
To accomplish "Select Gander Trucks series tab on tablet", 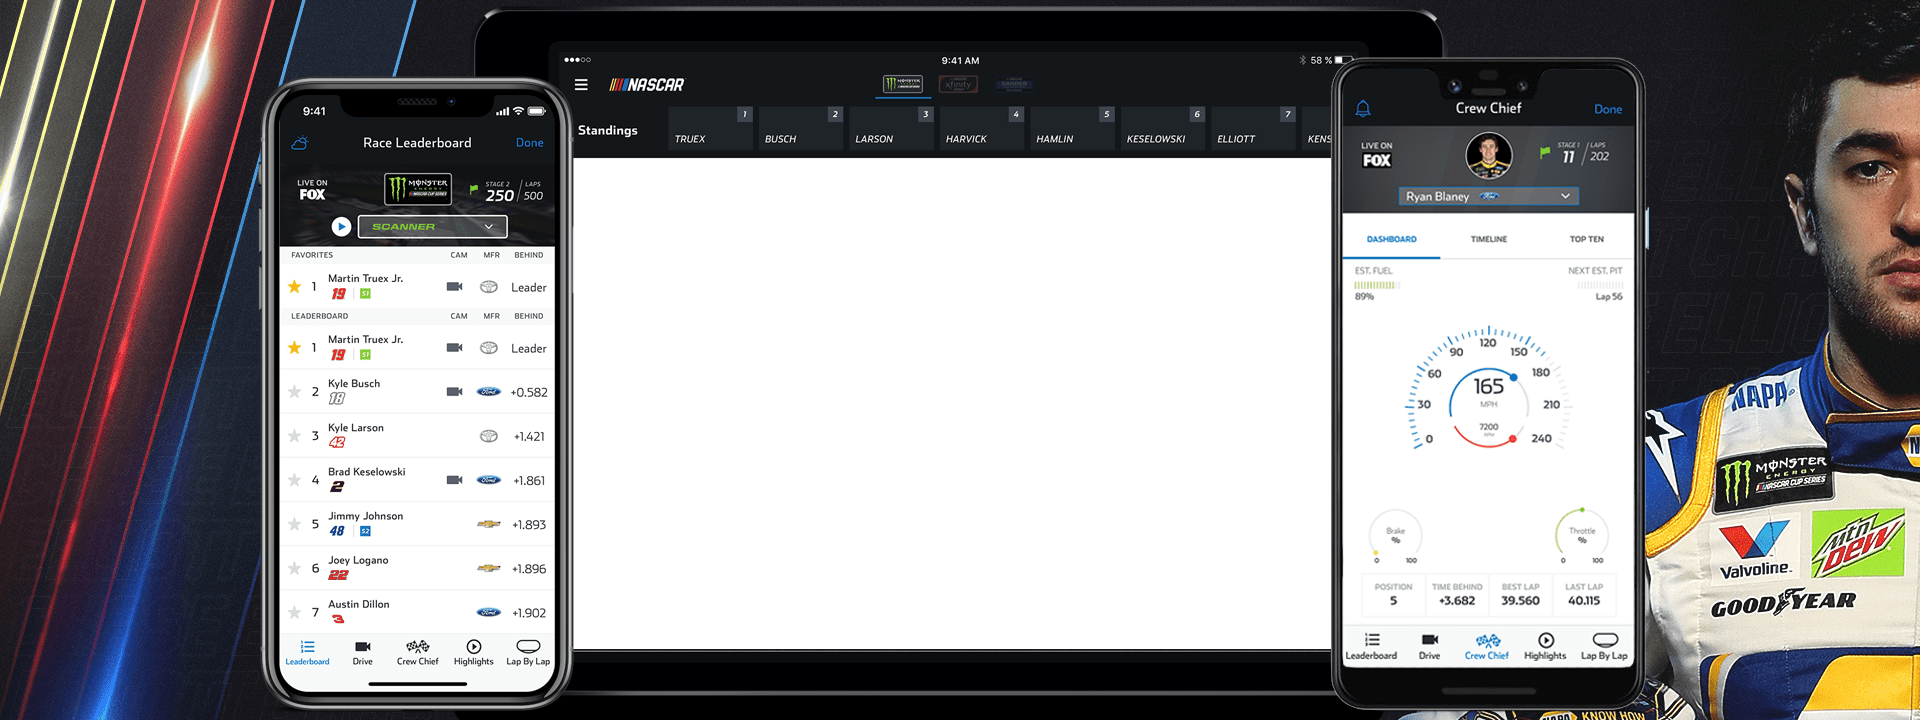I will [x=1013, y=84].
